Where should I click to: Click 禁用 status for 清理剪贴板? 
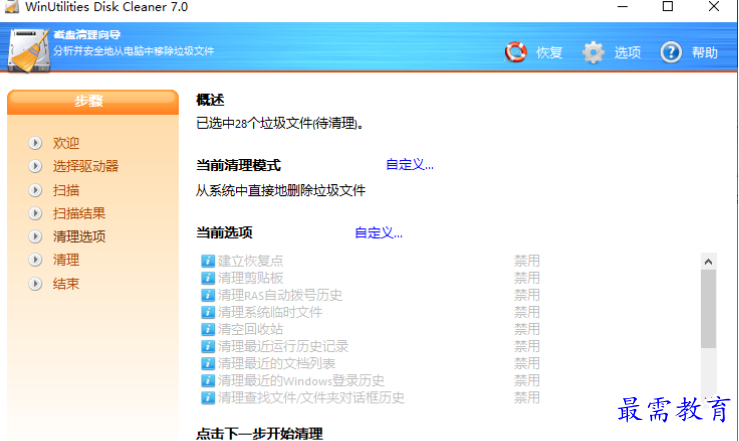coord(526,278)
